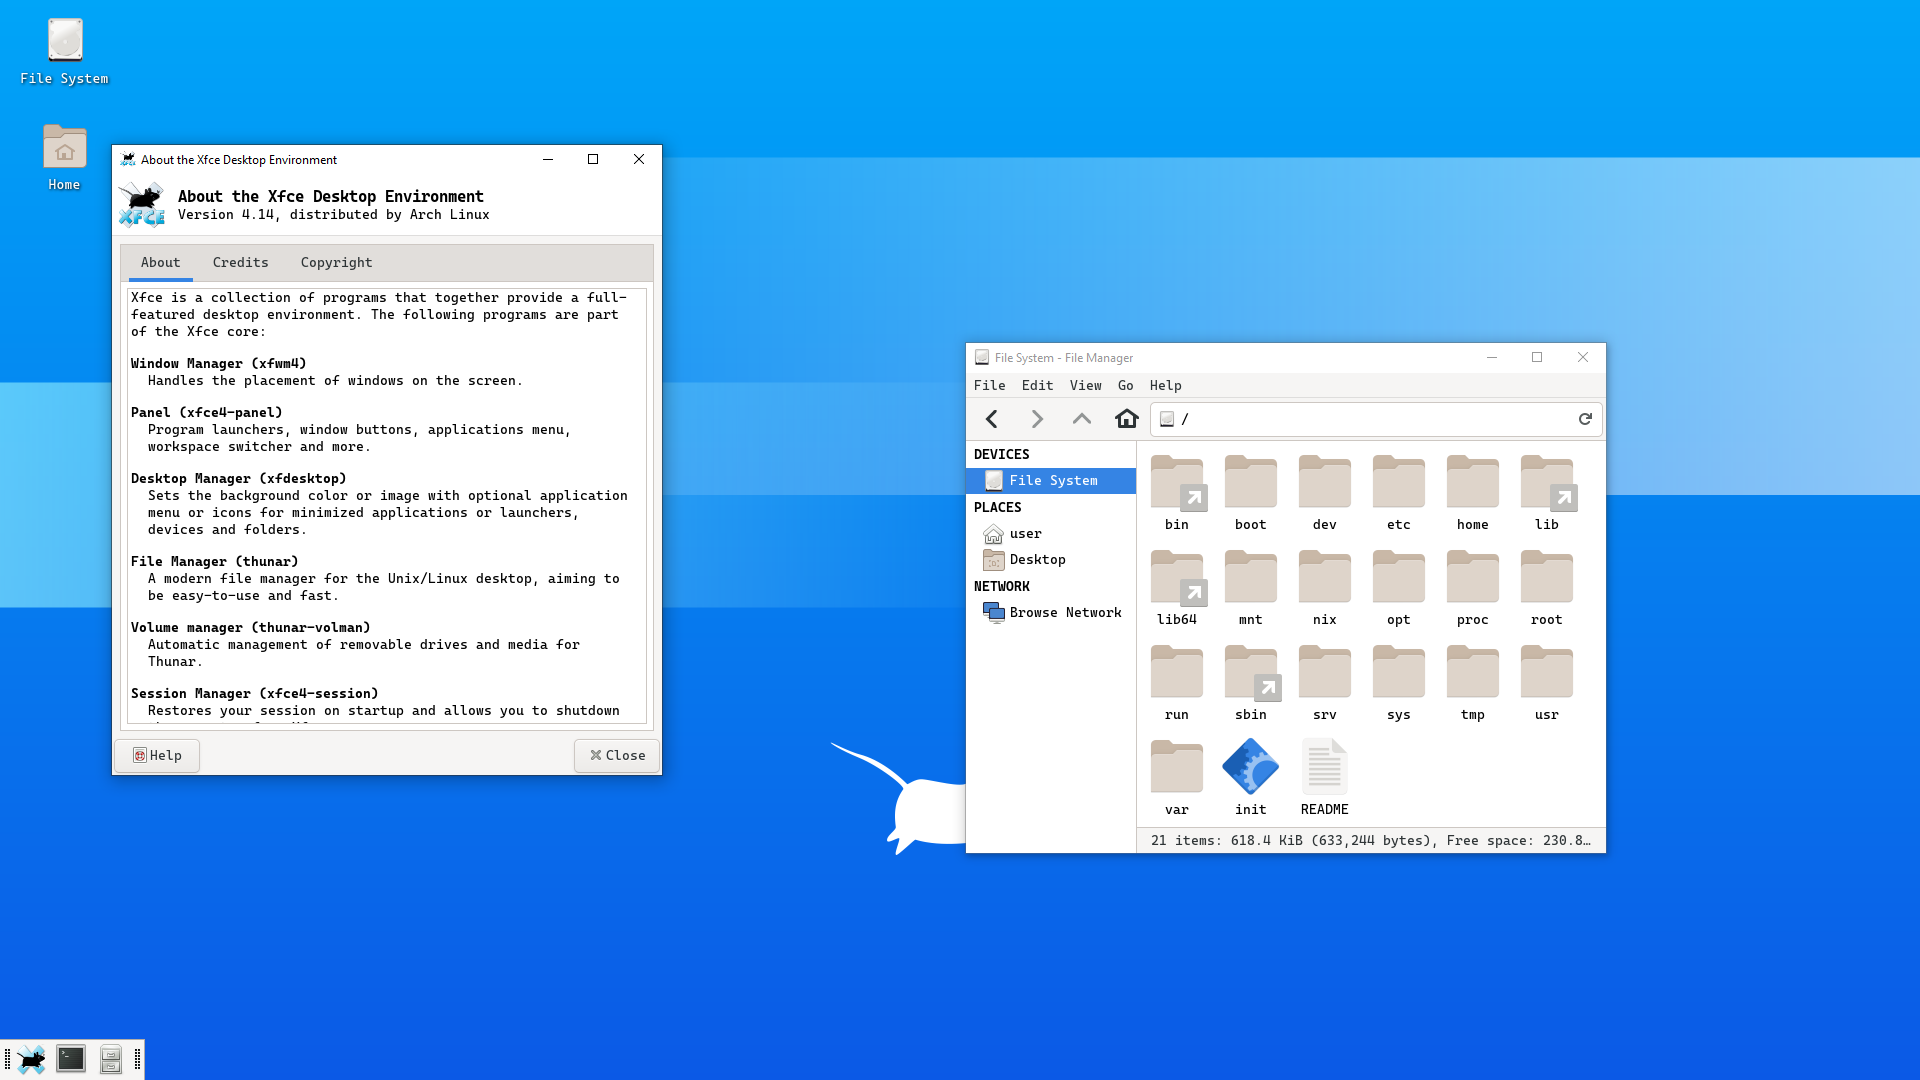Switch to the Credits tab

(x=241, y=263)
